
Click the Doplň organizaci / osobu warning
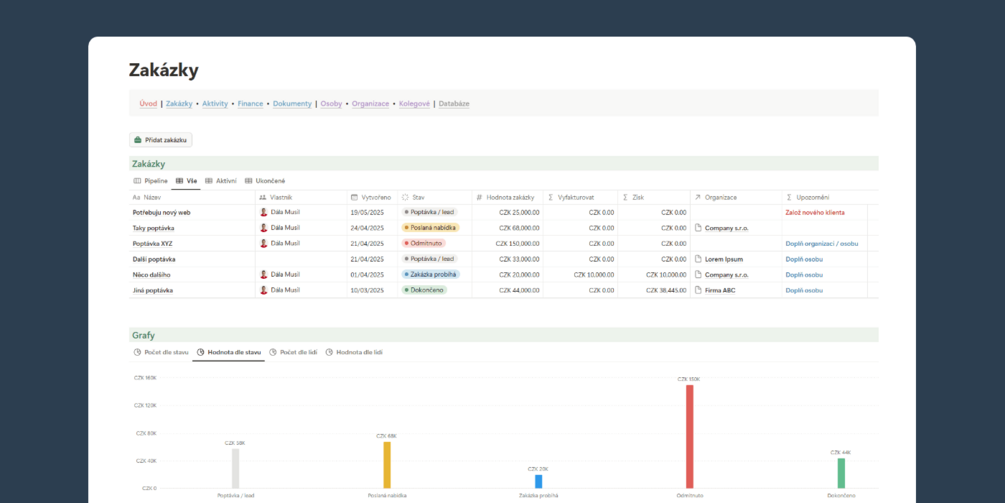(822, 243)
